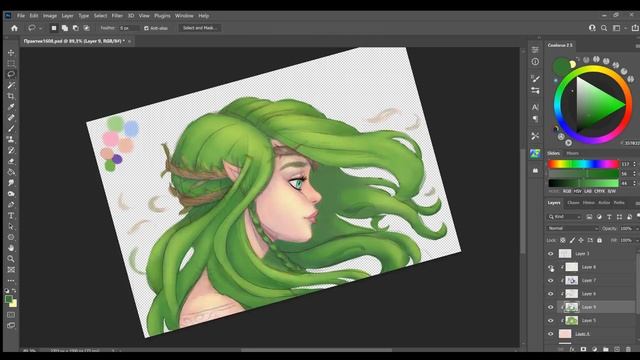Select the Eyedropper tool
Screen dimensions: 640x360
(x=11, y=107)
